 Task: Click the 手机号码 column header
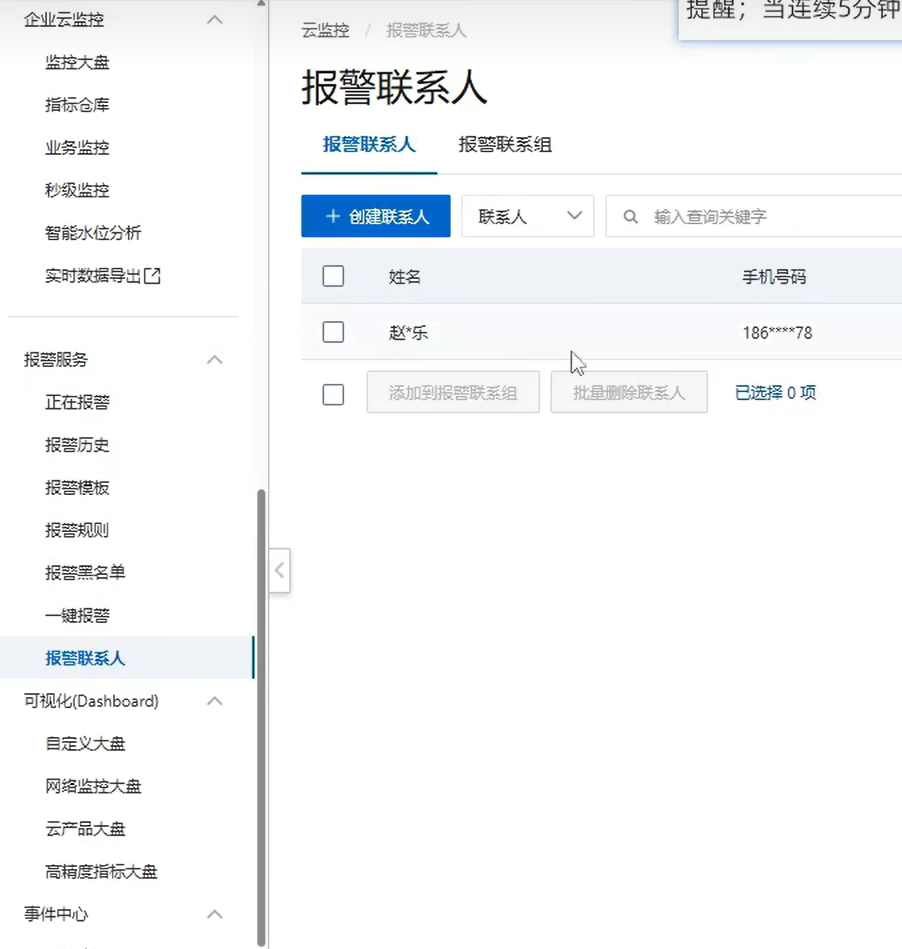pos(774,277)
